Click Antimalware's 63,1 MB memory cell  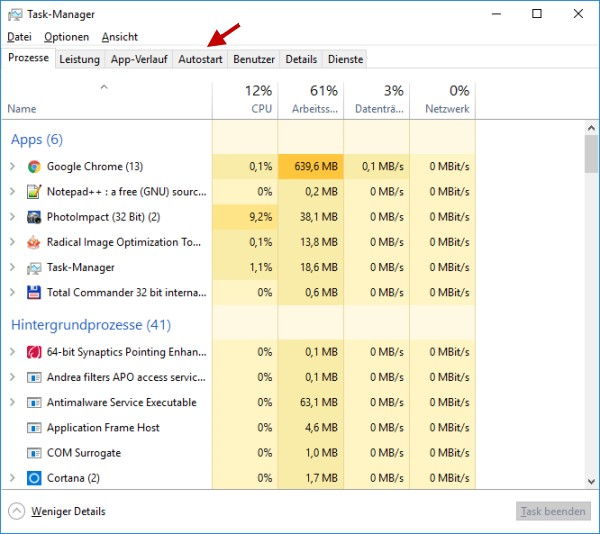311,402
